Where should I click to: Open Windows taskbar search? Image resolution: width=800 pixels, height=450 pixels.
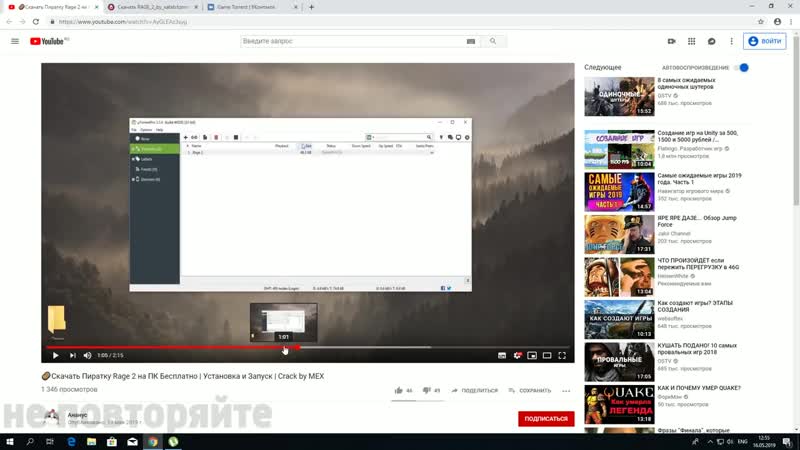(x=30, y=442)
